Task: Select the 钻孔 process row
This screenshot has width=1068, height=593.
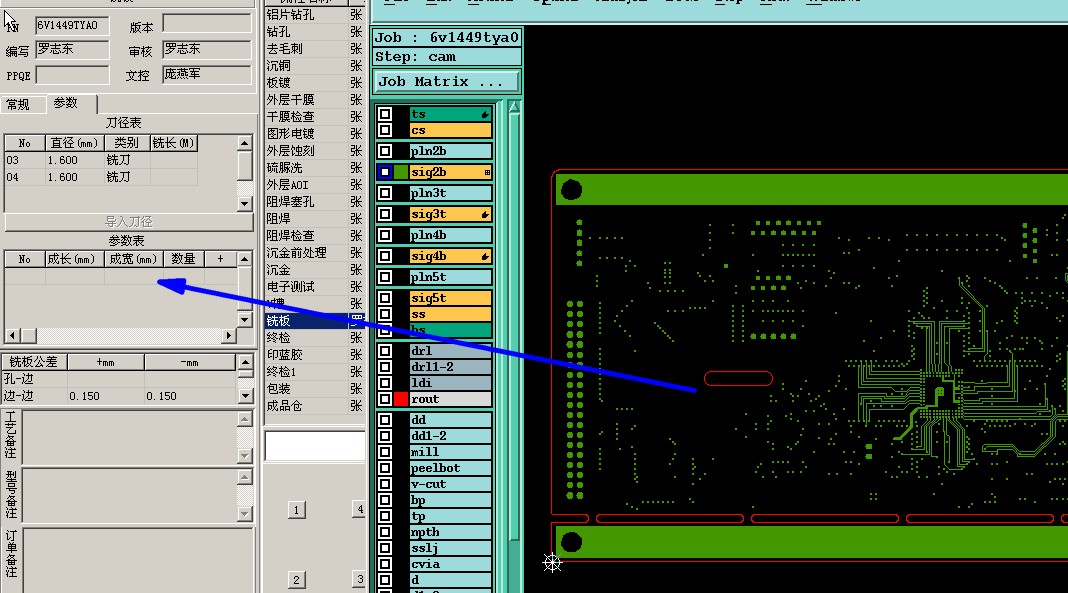Action: point(314,31)
